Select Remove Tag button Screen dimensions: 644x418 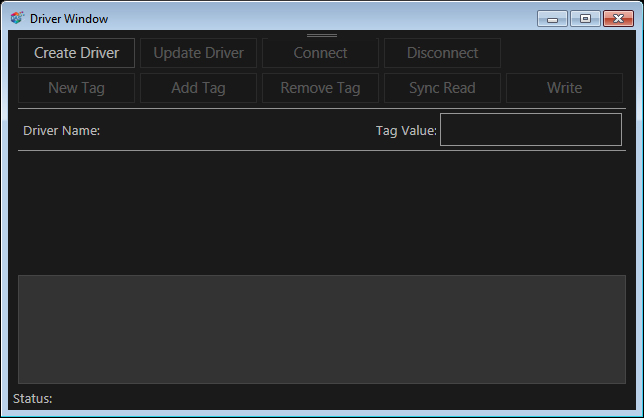pos(320,88)
